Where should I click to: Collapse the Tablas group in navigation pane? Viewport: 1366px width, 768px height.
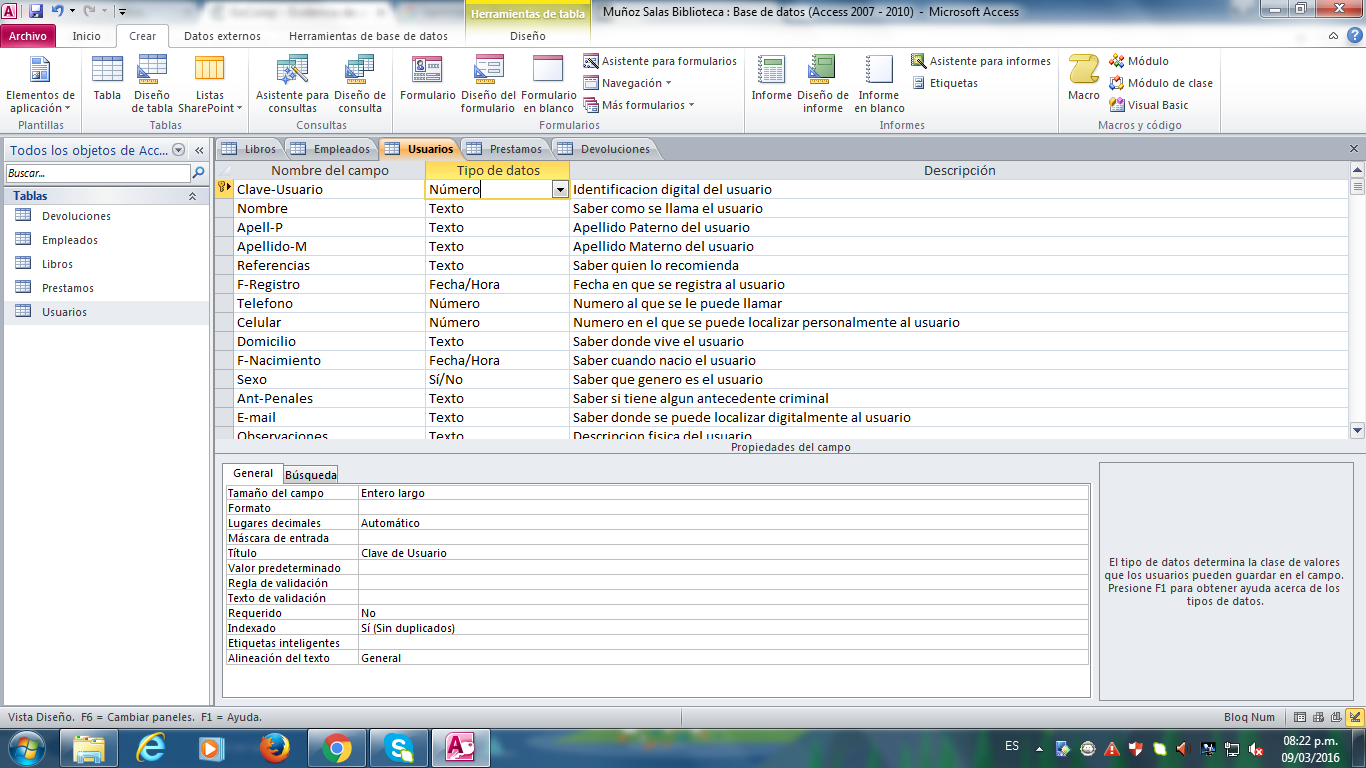pyautogui.click(x=192, y=196)
